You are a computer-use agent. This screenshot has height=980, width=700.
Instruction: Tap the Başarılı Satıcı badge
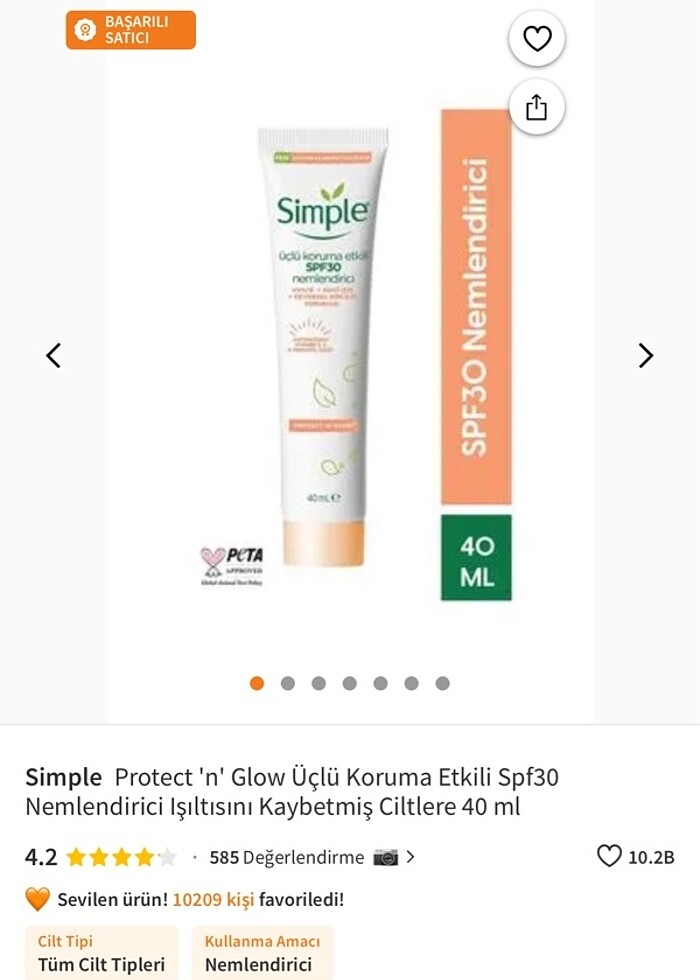coord(131,30)
